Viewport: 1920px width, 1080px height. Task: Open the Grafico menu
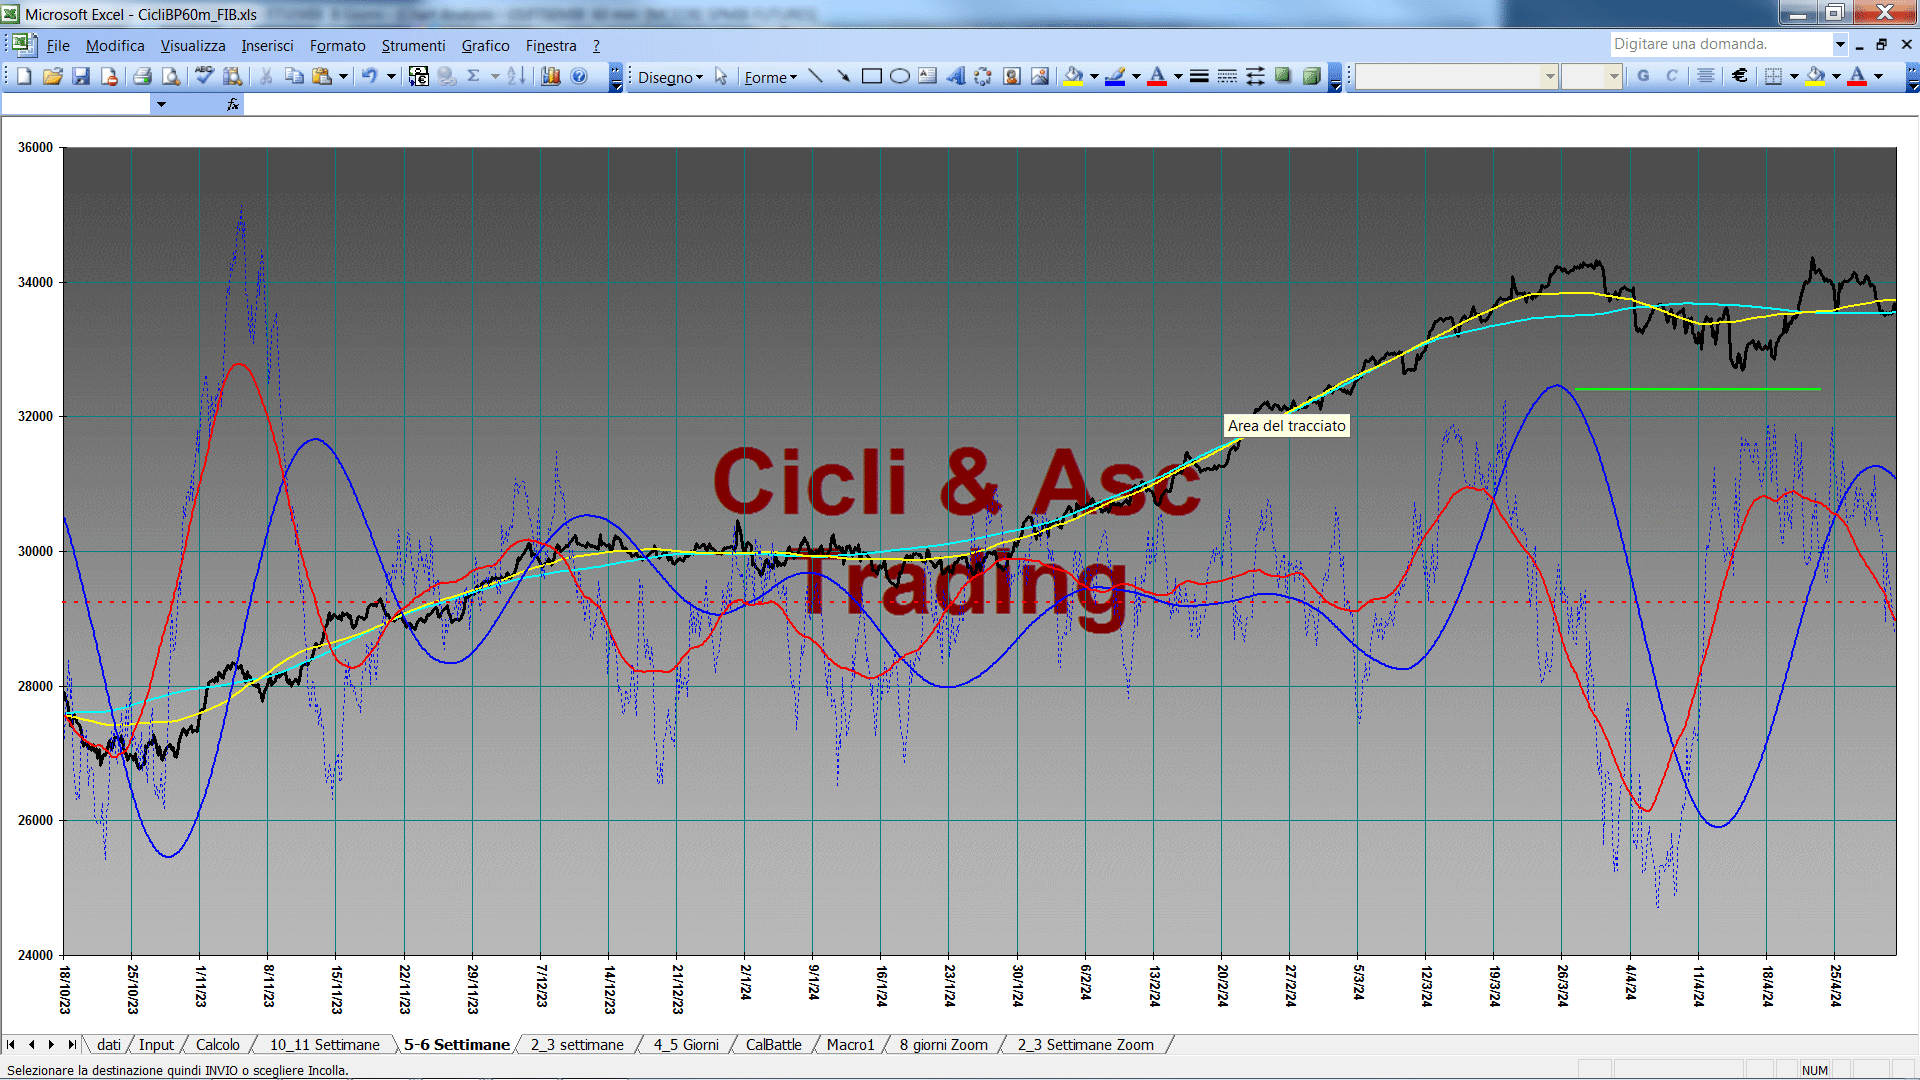485,46
